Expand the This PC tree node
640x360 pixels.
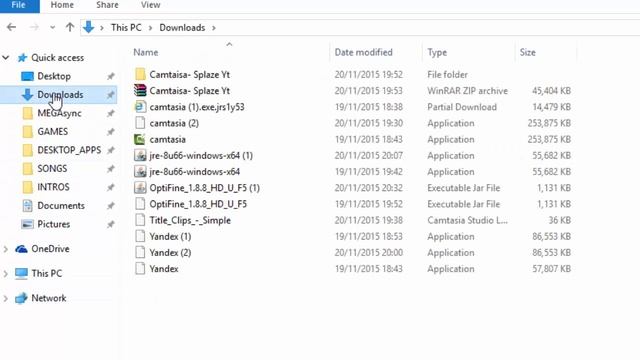click(x=6, y=273)
